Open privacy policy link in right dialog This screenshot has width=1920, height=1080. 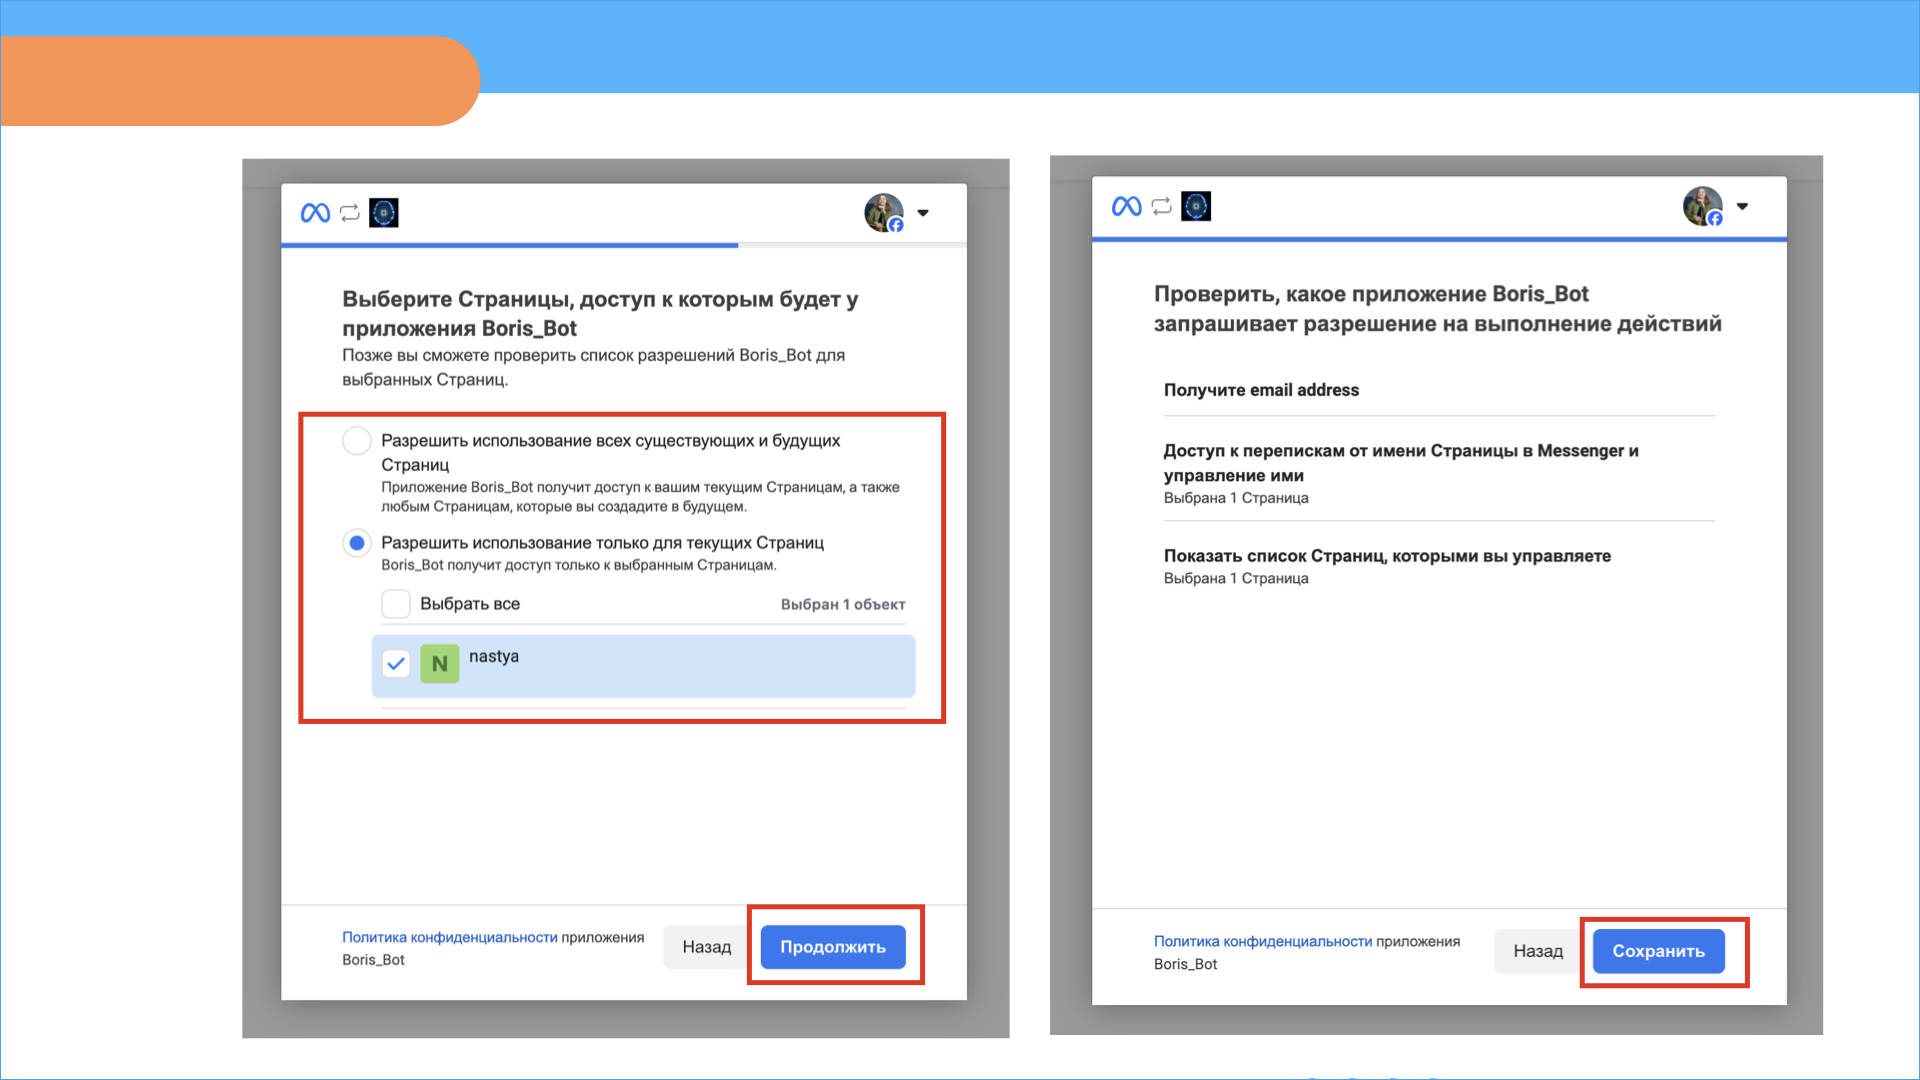point(1263,941)
